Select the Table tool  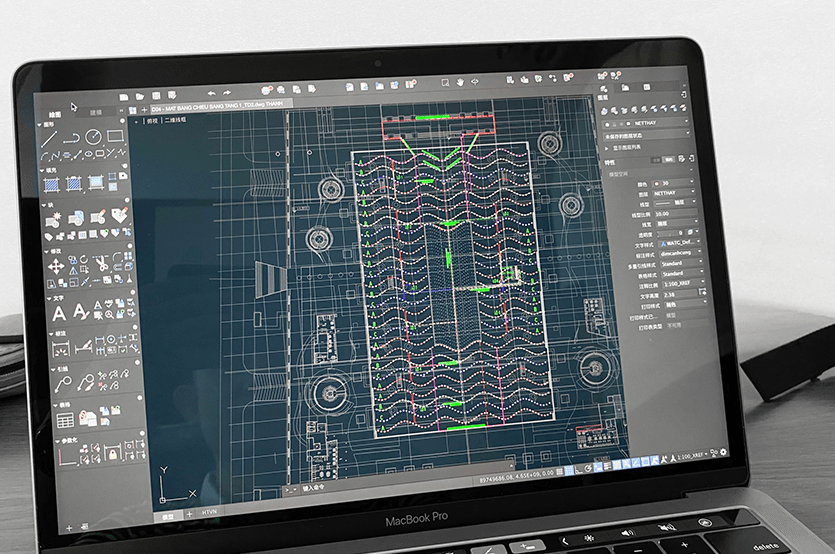click(65, 421)
